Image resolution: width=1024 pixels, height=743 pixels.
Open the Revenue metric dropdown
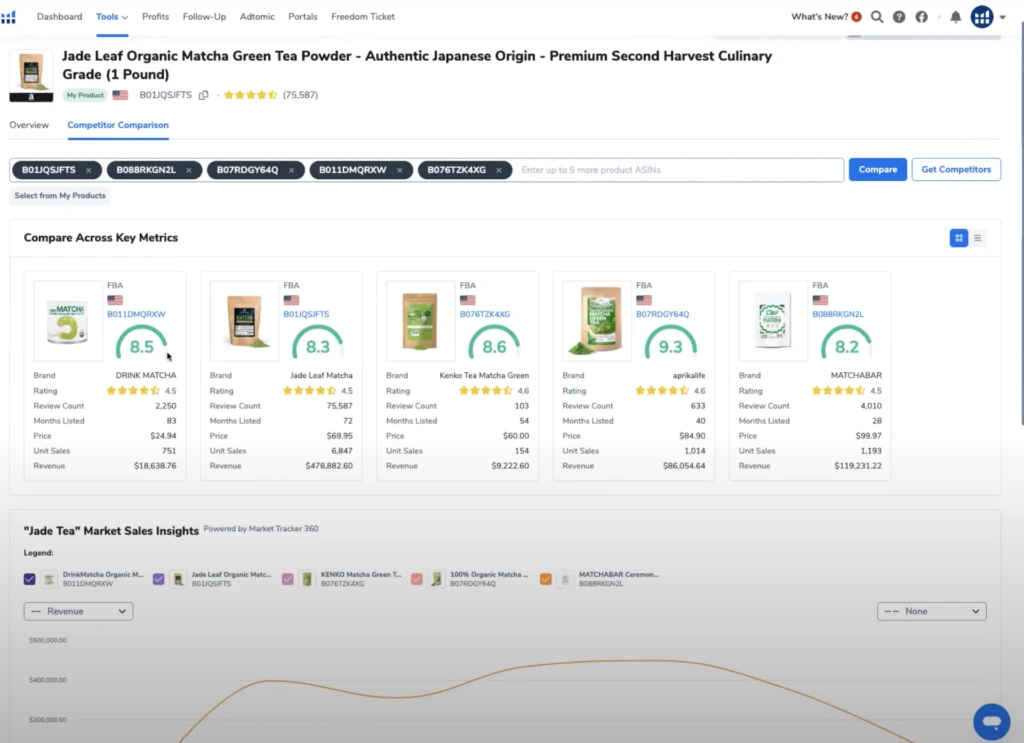click(78, 611)
